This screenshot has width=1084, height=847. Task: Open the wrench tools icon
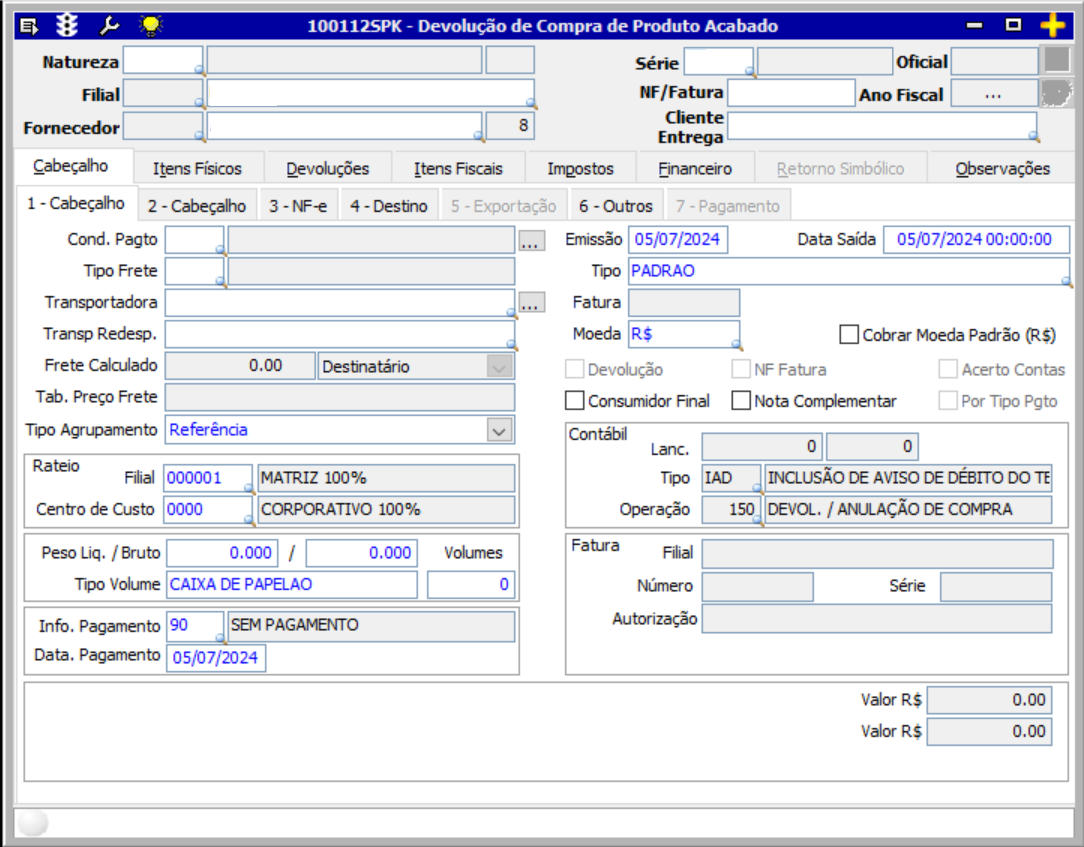point(109,26)
